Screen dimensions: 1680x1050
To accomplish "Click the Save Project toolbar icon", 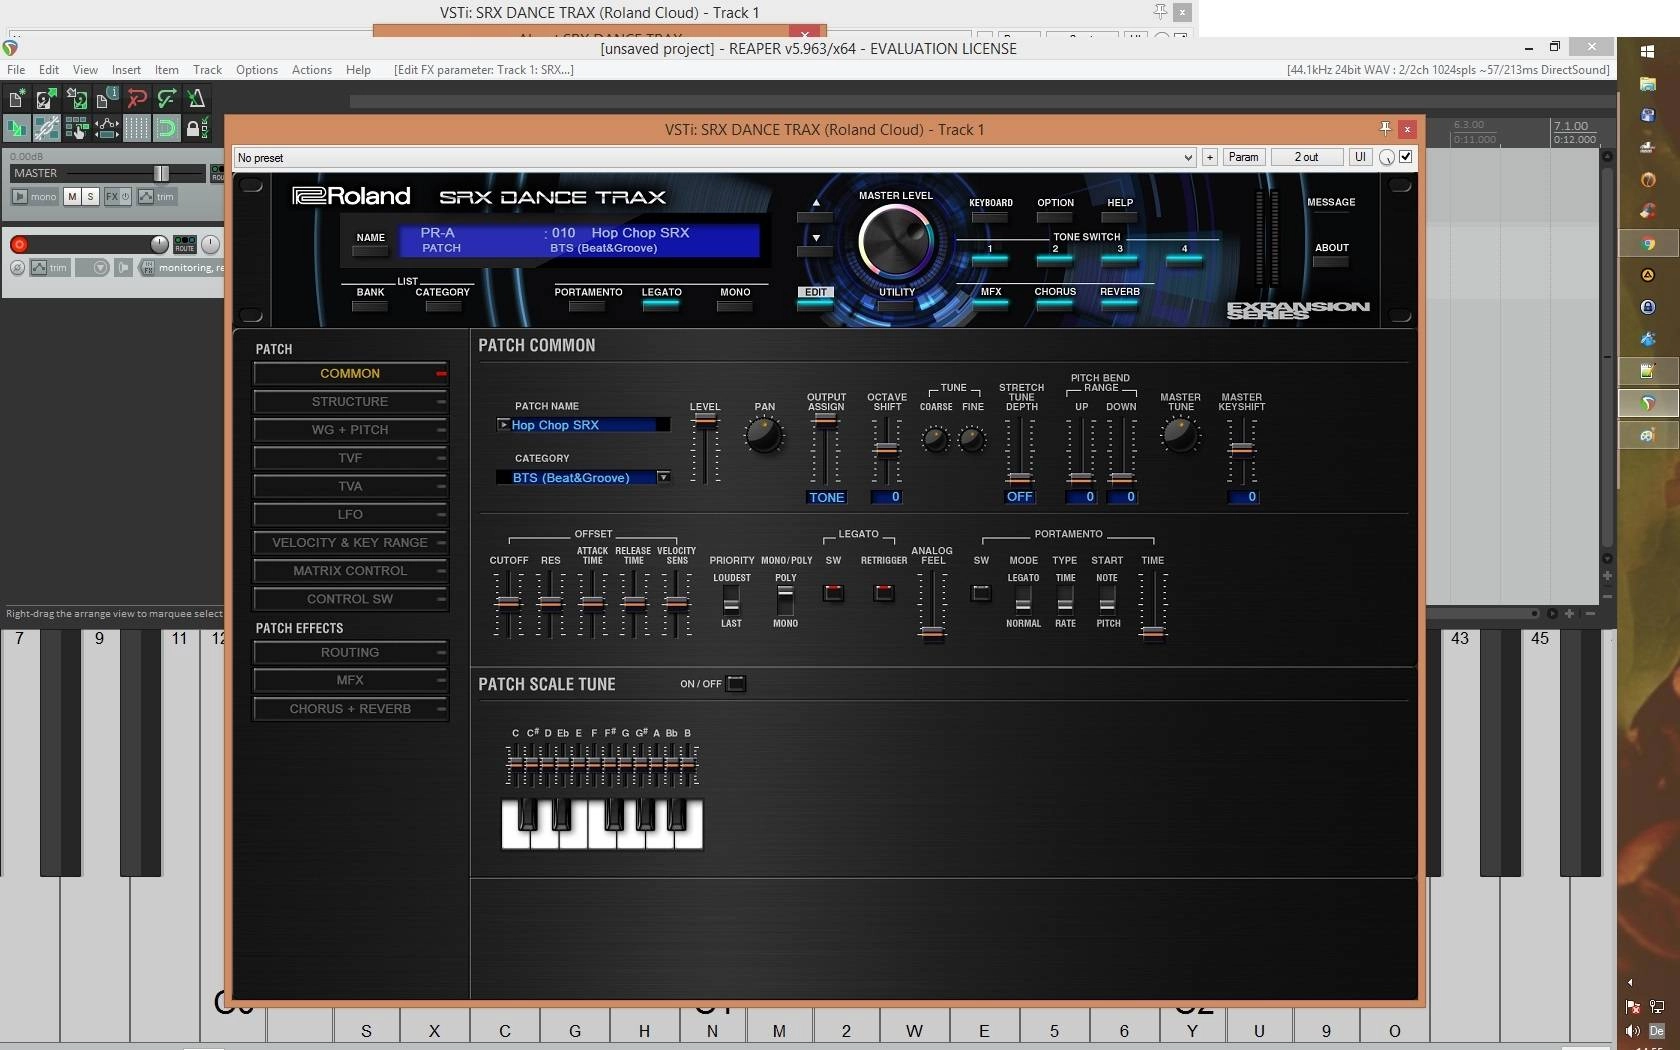I will pyautogui.click(x=76, y=98).
